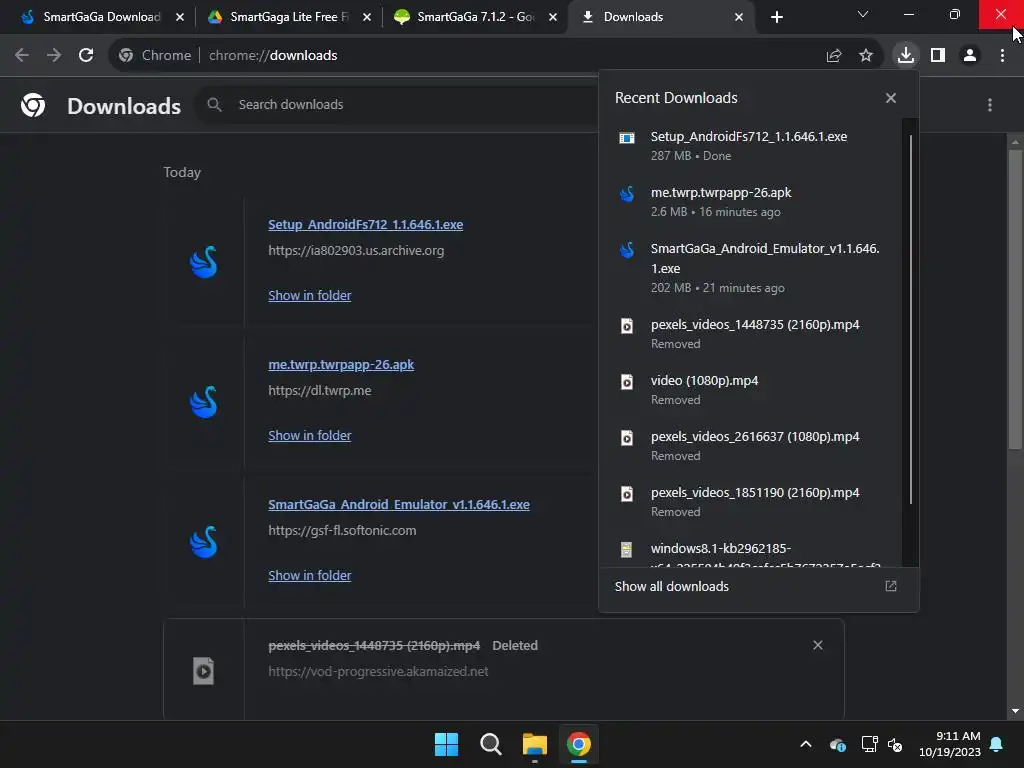Screen dimensions: 1024x768
Task: Reload the downloads page
Action: [86, 56]
